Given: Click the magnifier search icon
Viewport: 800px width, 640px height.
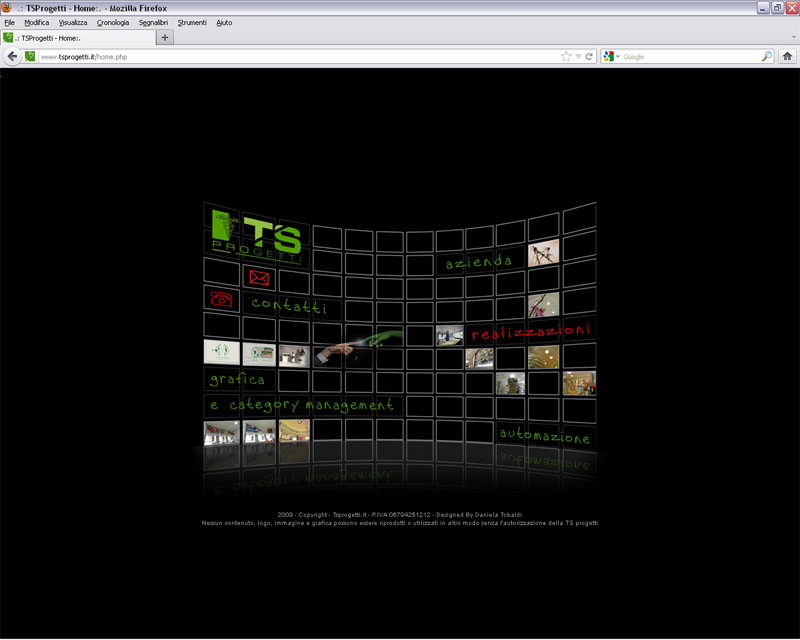Looking at the screenshot, I should (x=766, y=56).
